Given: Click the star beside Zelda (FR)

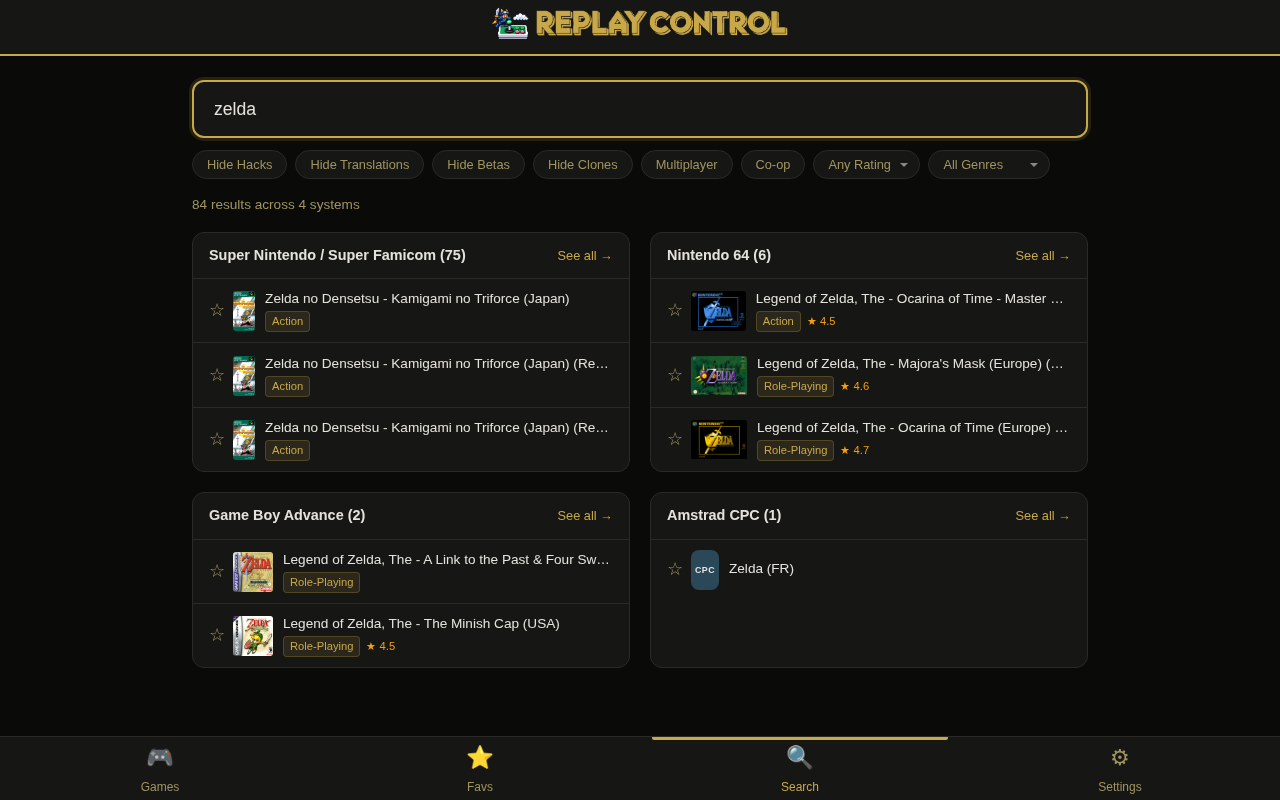Looking at the screenshot, I should (675, 569).
